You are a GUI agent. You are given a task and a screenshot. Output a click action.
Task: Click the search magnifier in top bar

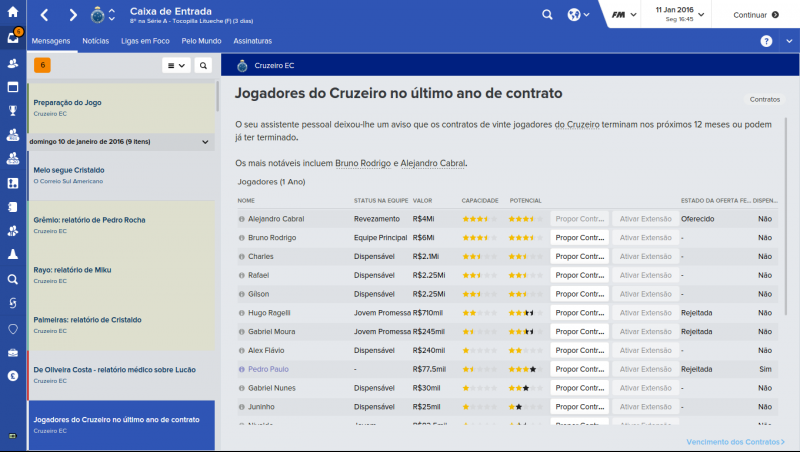547,15
